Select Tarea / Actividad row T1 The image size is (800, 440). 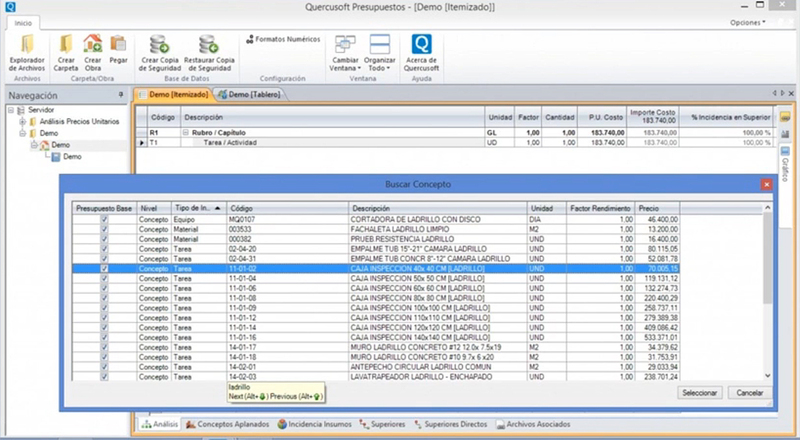click(454, 142)
